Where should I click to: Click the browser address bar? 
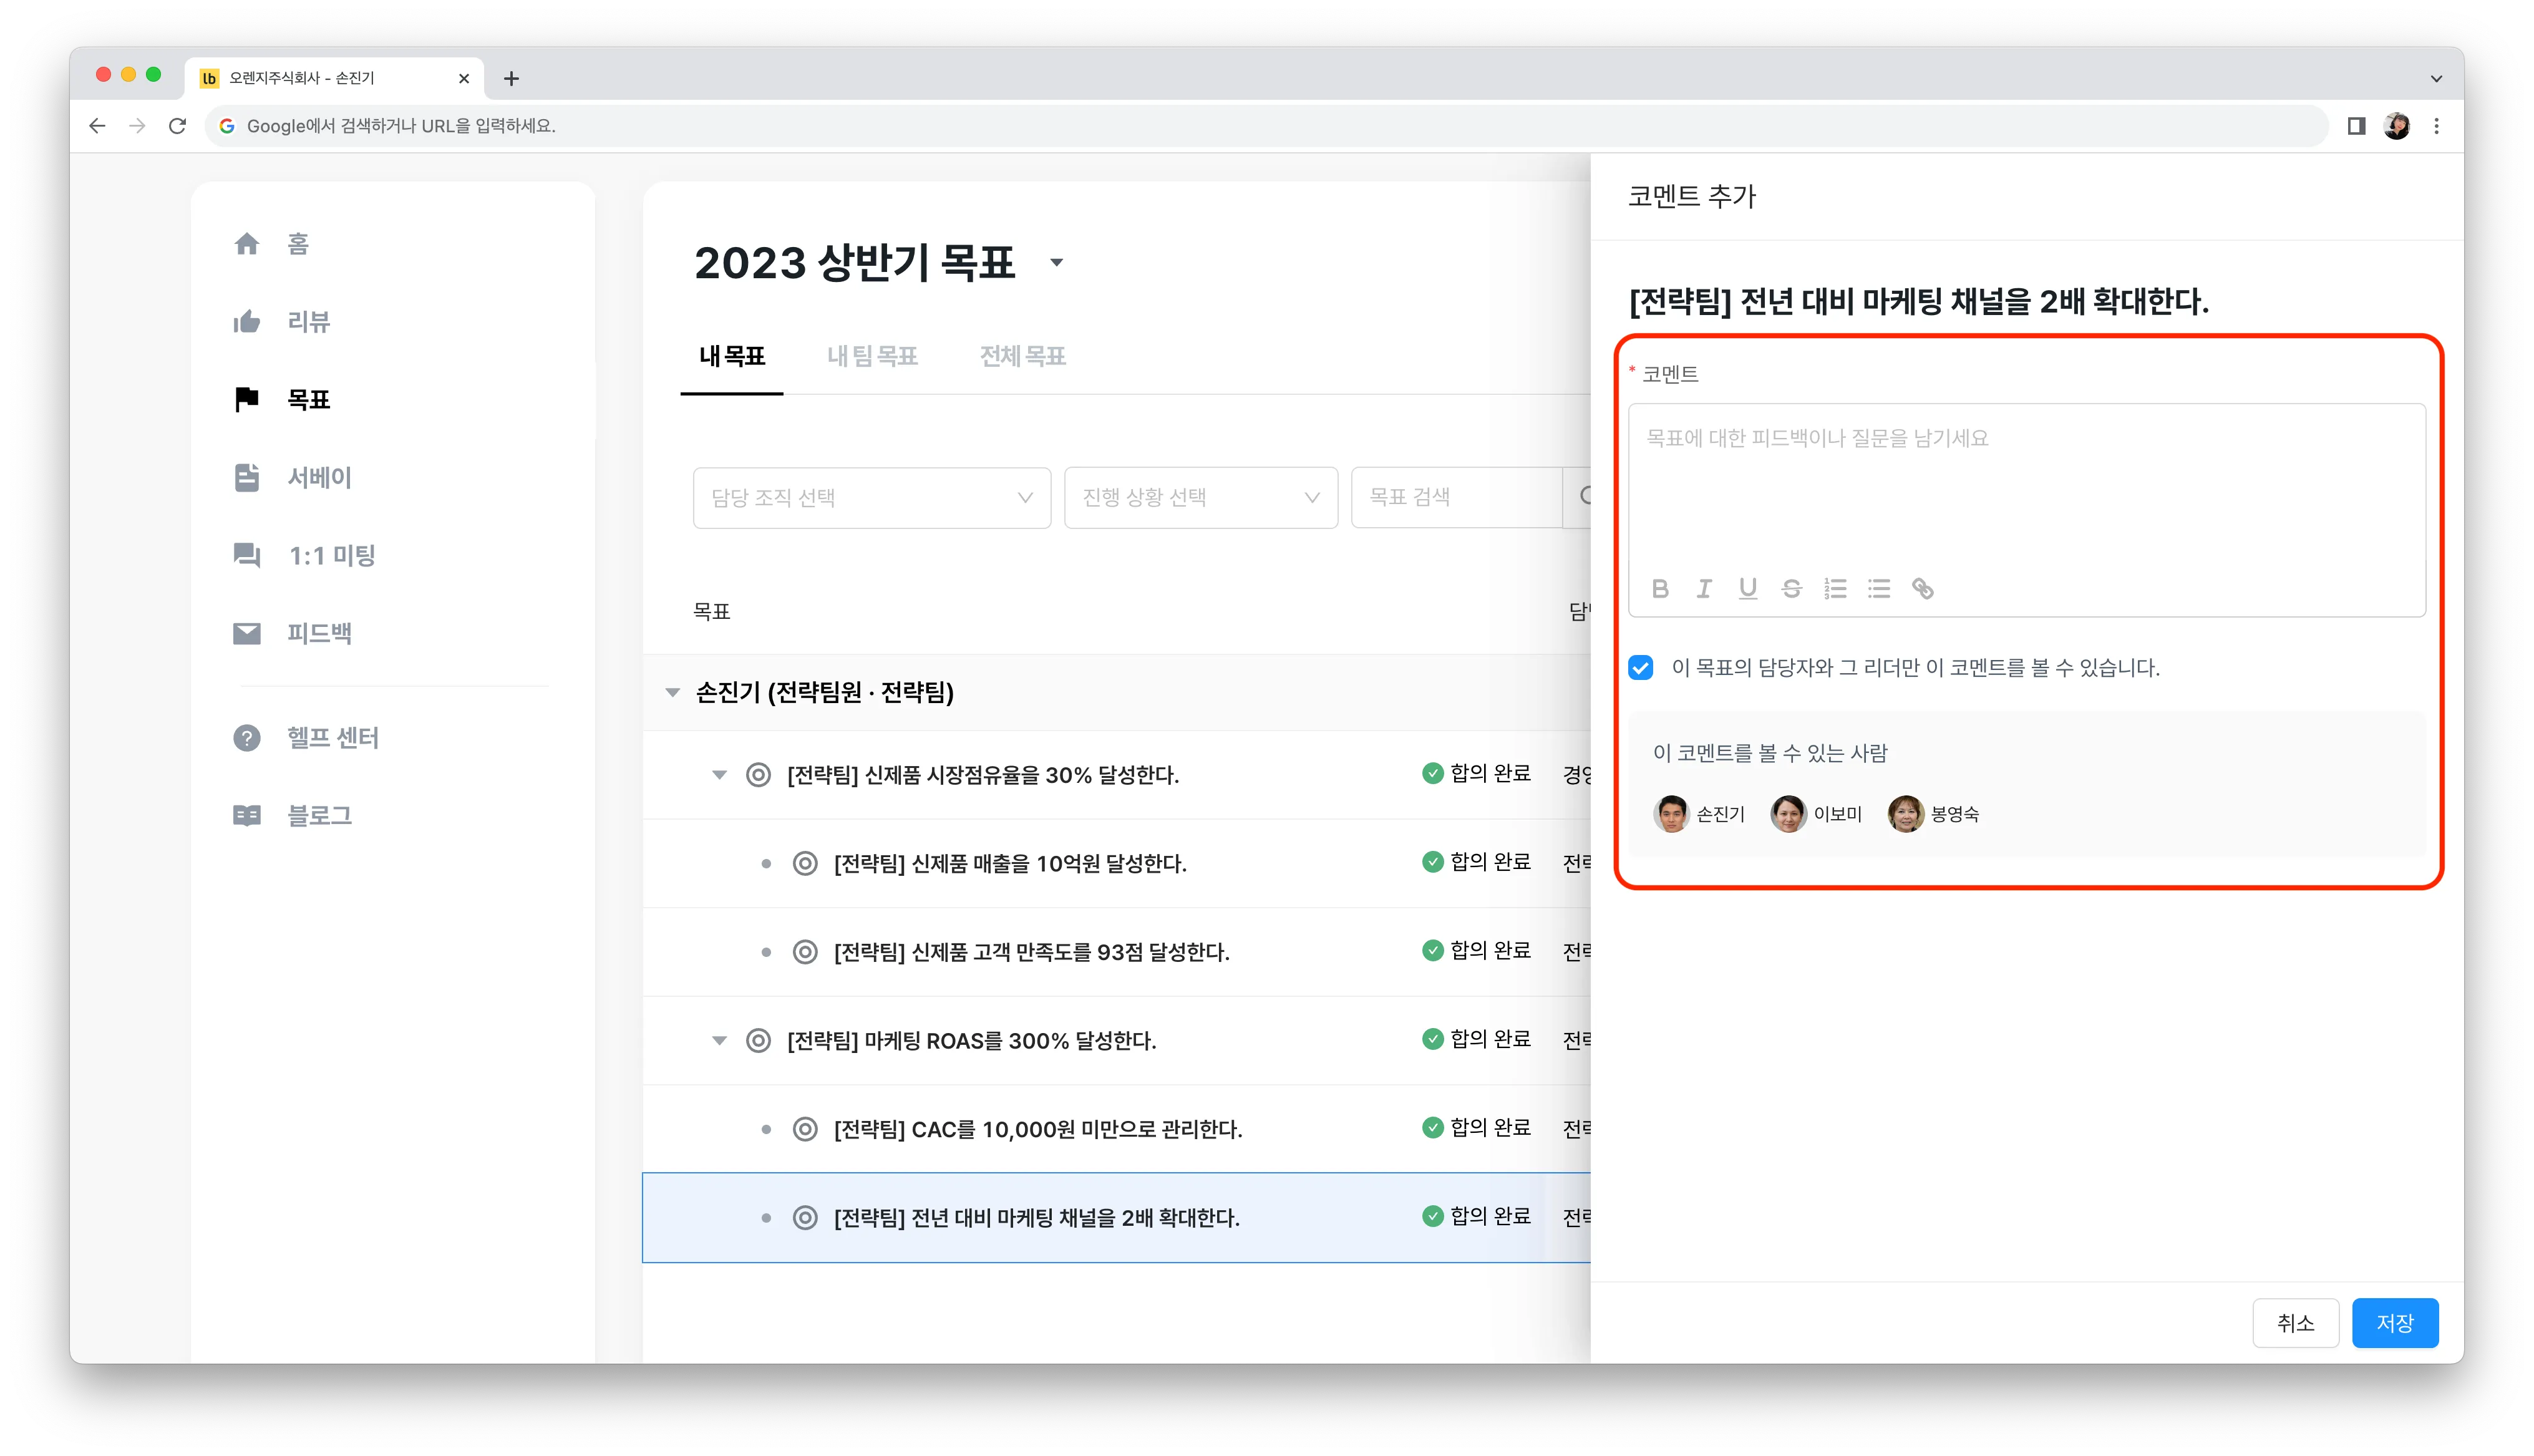tap(1266, 126)
